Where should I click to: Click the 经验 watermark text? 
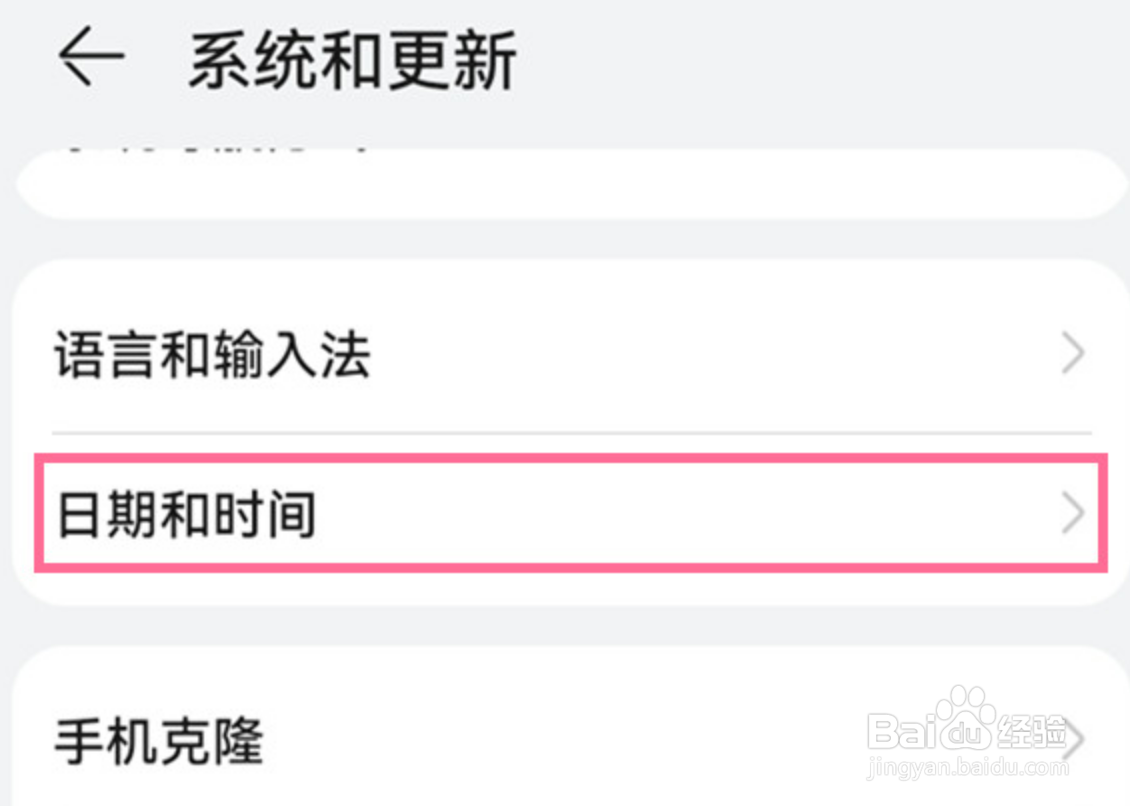click(x=1030, y=735)
